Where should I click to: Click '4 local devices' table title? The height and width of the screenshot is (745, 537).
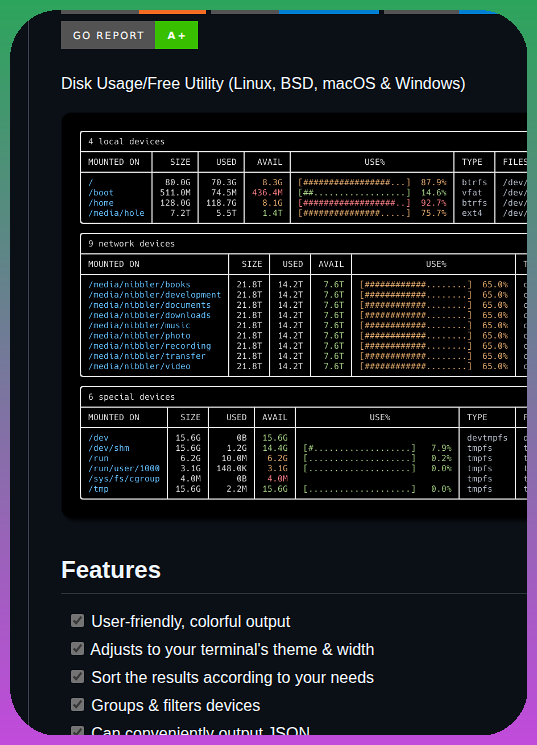pos(126,142)
